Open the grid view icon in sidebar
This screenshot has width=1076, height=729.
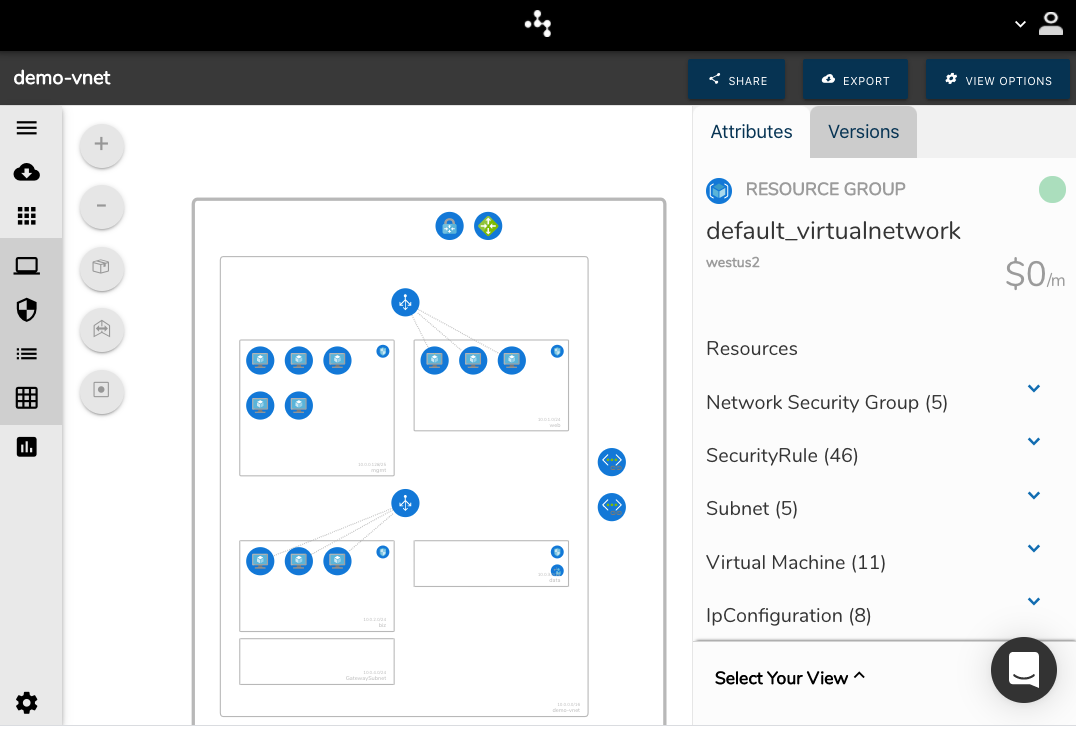pos(27,398)
